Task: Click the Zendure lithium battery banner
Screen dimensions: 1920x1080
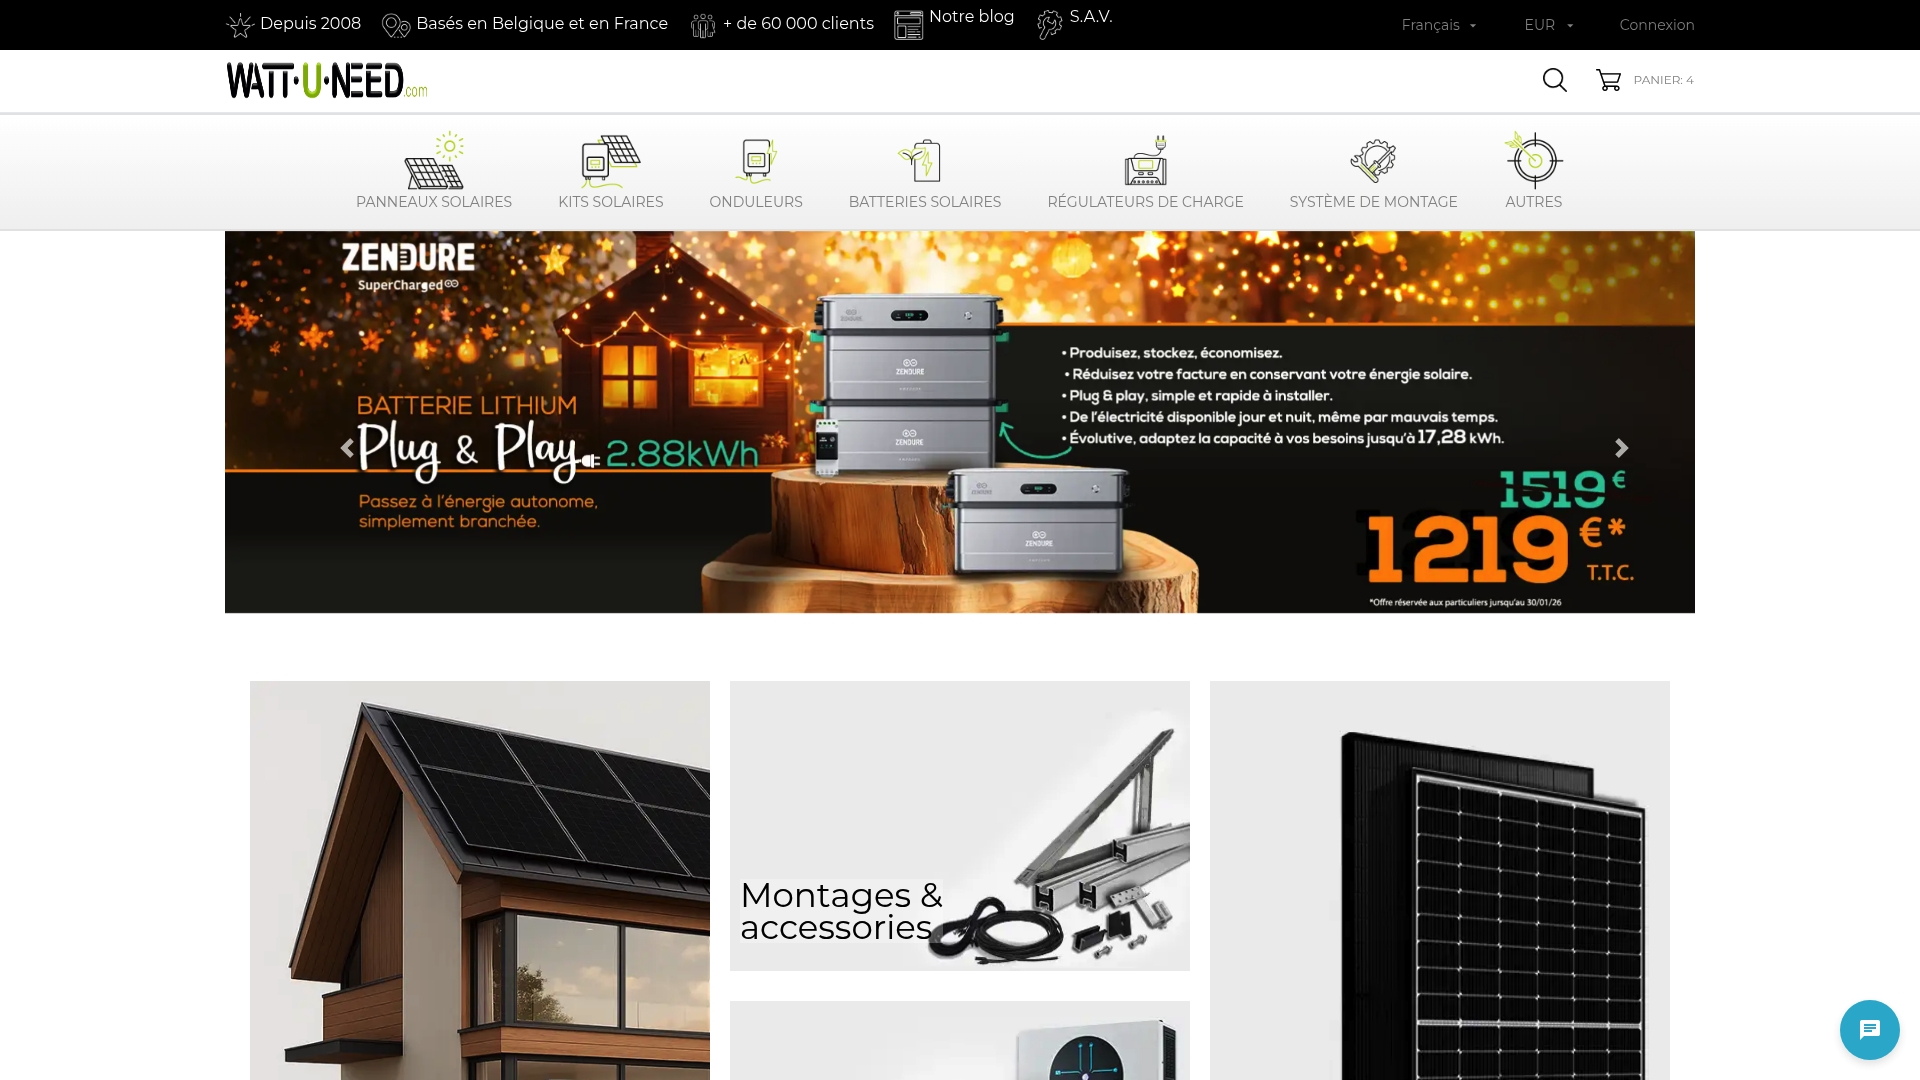Action: [959, 421]
